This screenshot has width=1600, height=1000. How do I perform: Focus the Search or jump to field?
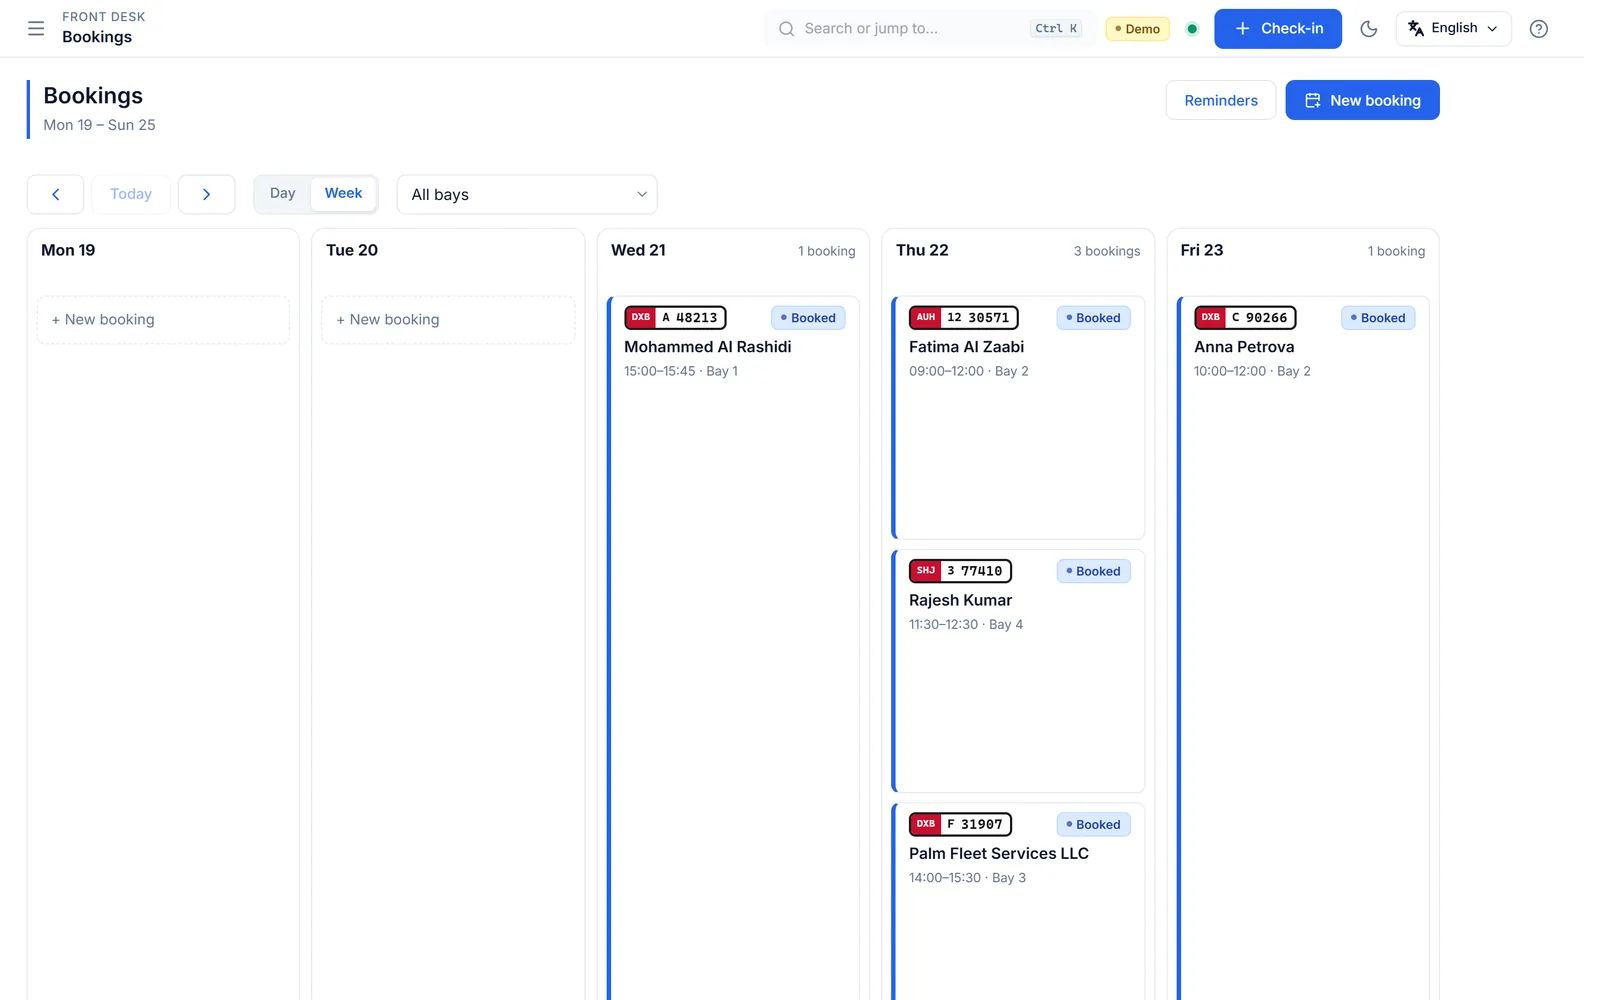coord(929,28)
